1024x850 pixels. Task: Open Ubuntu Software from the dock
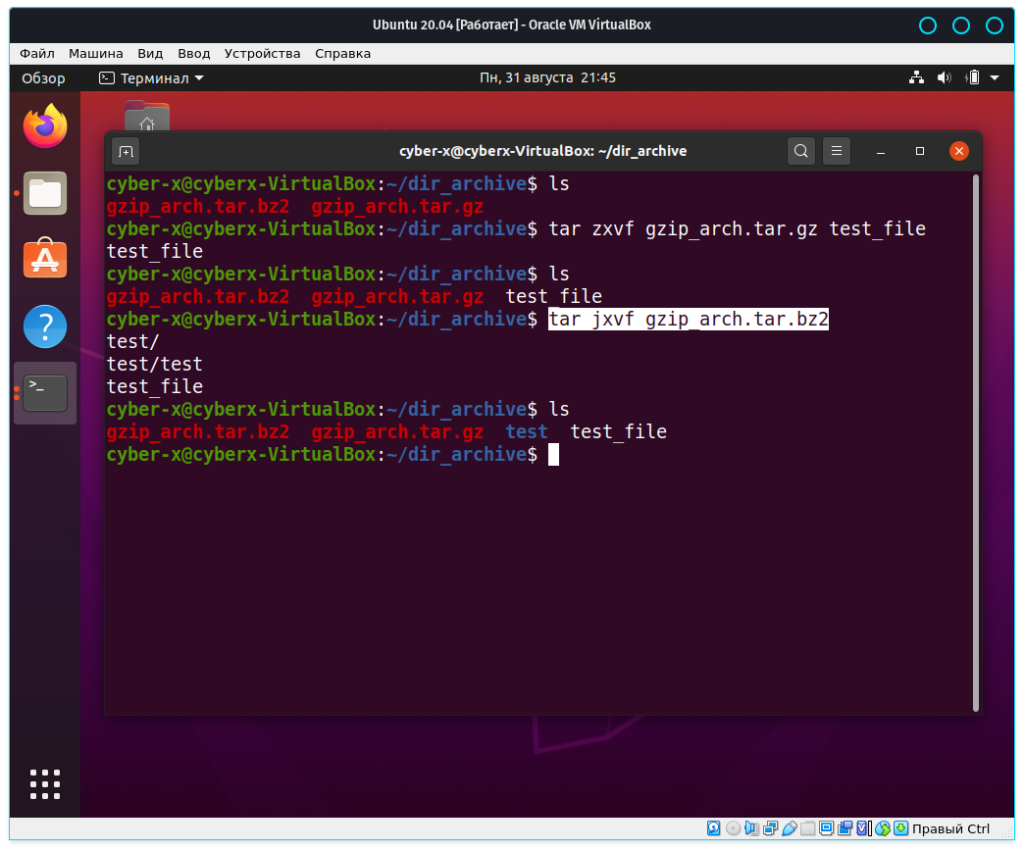pos(45,259)
